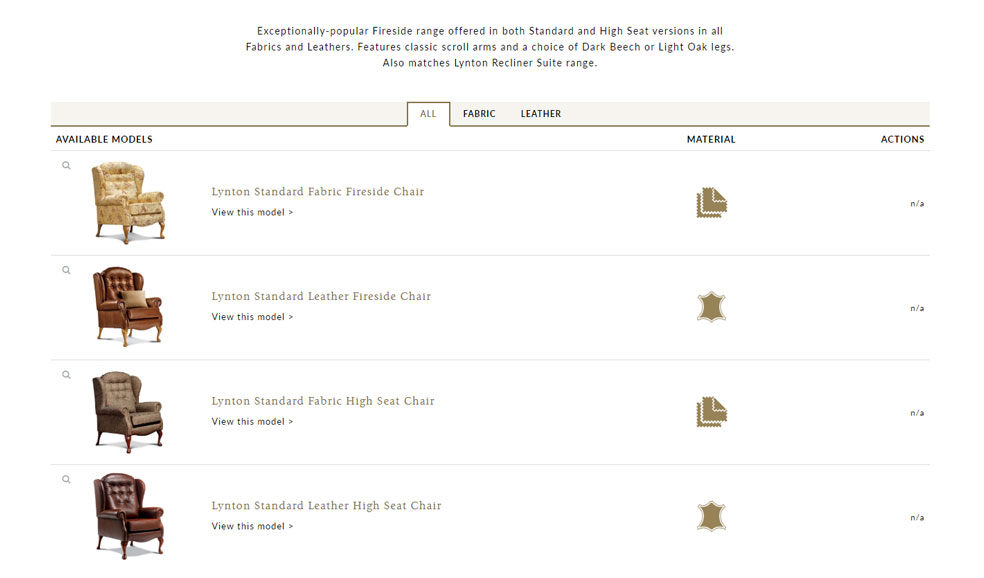Click the dark brown Leather High Seat Chair thumbnail

(126, 516)
